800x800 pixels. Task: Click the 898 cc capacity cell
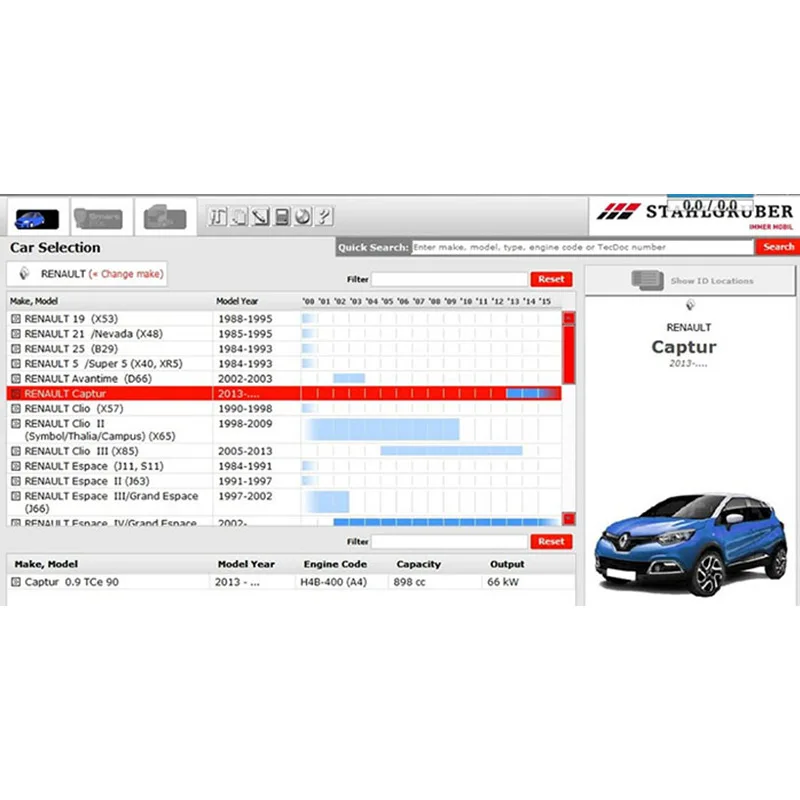click(x=409, y=582)
